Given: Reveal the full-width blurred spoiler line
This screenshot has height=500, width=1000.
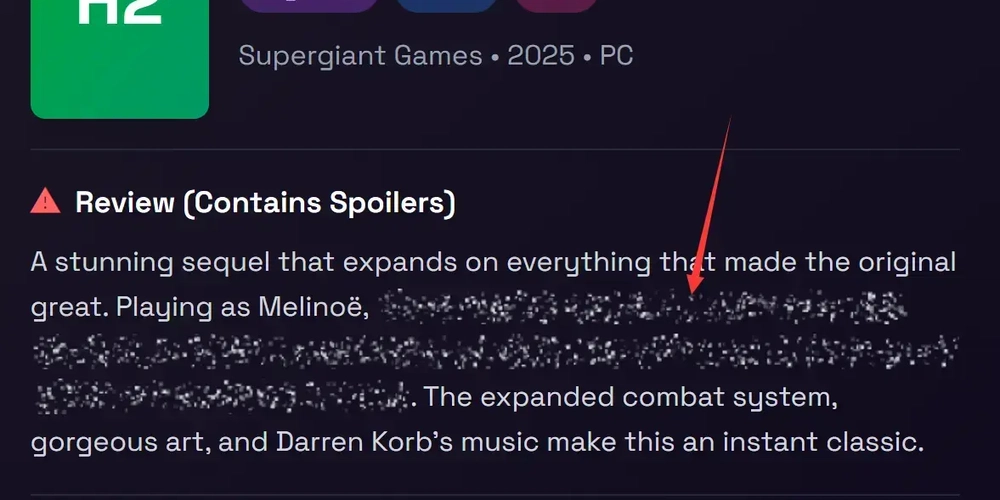Looking at the screenshot, I should (495, 352).
